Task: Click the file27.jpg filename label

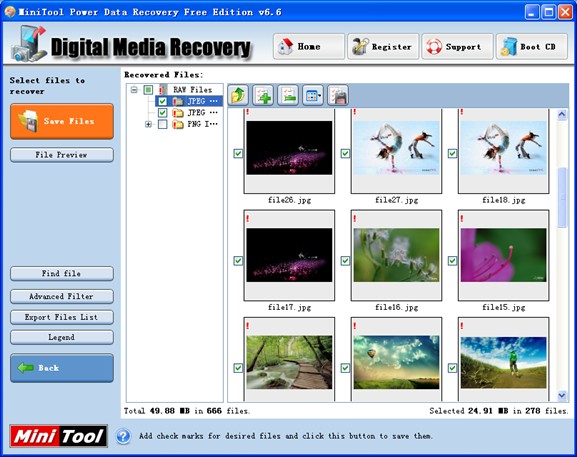Action: [x=396, y=200]
